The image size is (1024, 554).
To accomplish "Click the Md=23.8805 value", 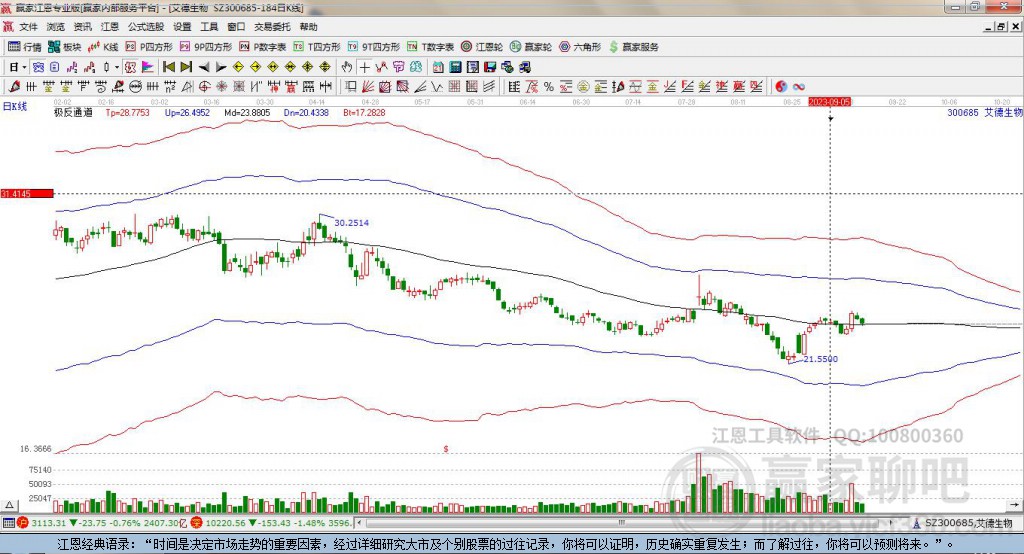I will pyautogui.click(x=247, y=112).
